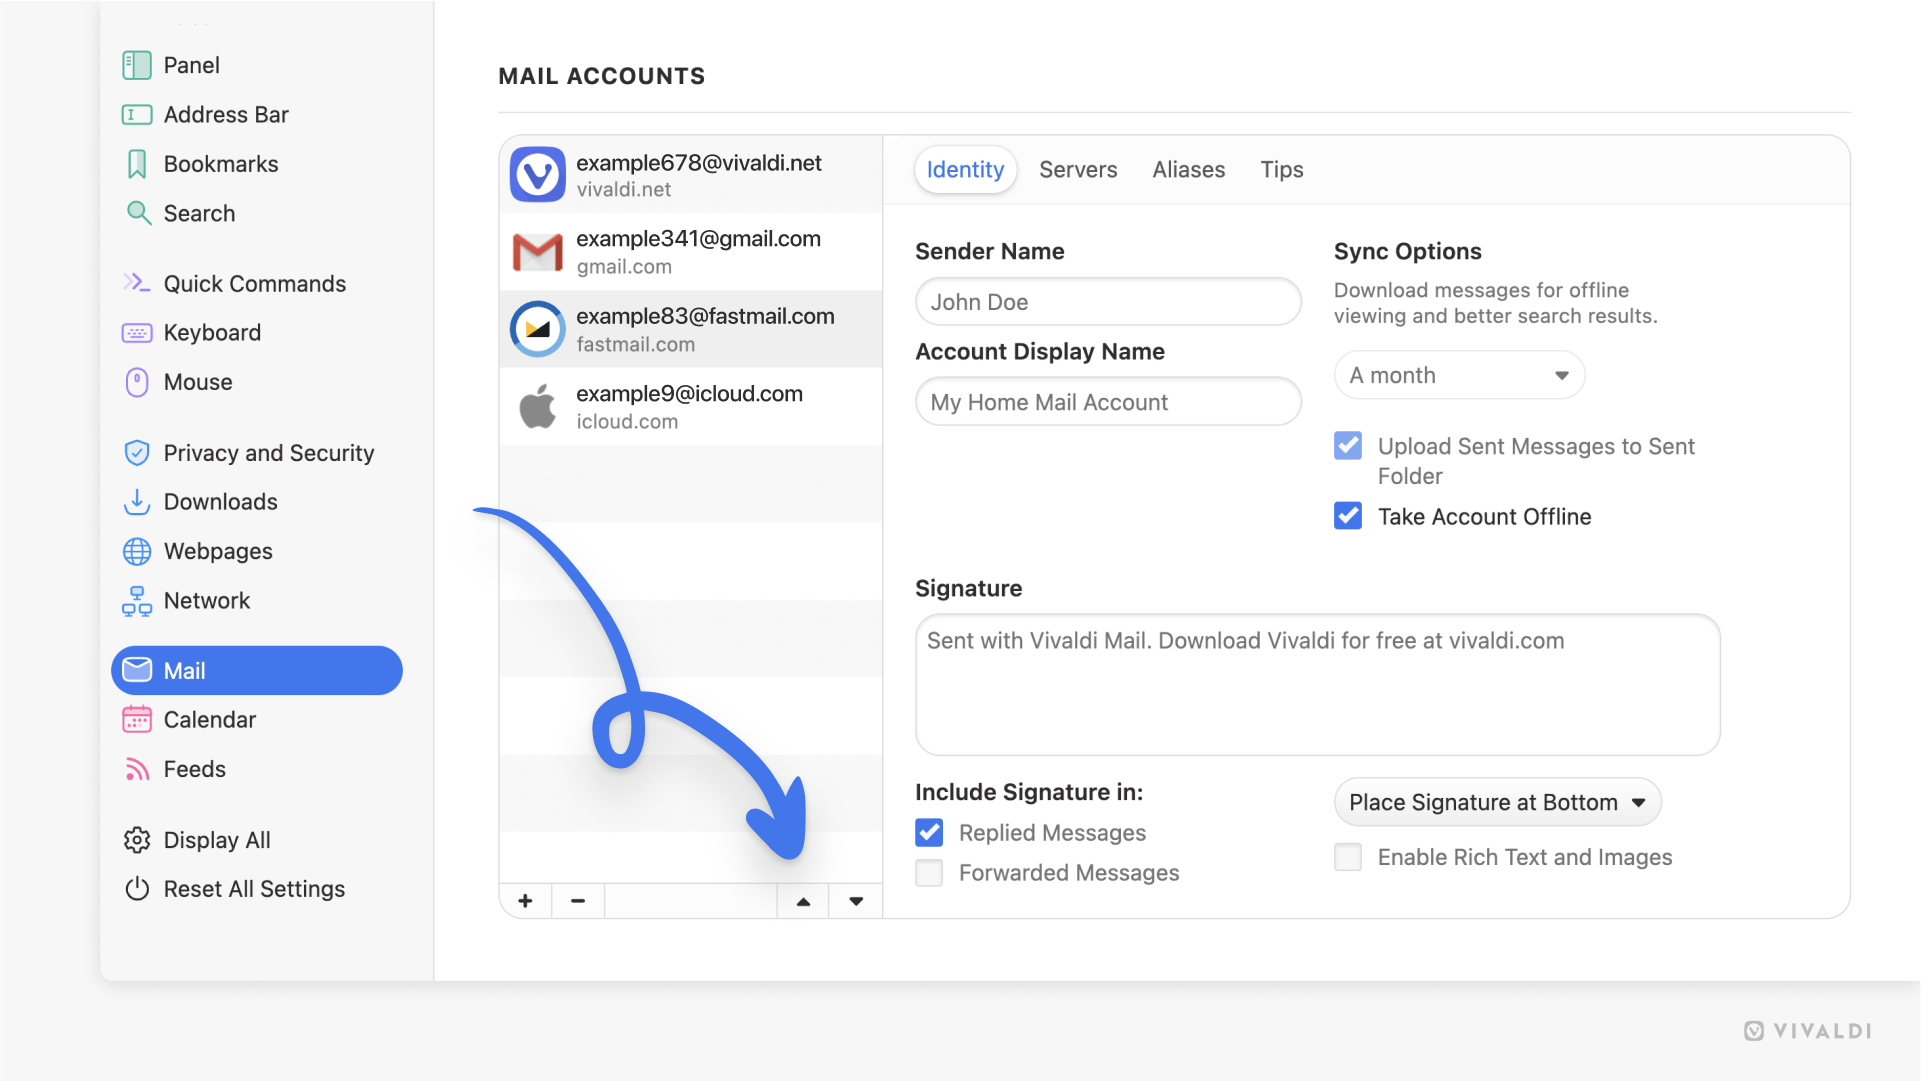Select the example83@fastmail.com account
The width and height of the screenshot is (1921, 1081).
click(x=689, y=327)
